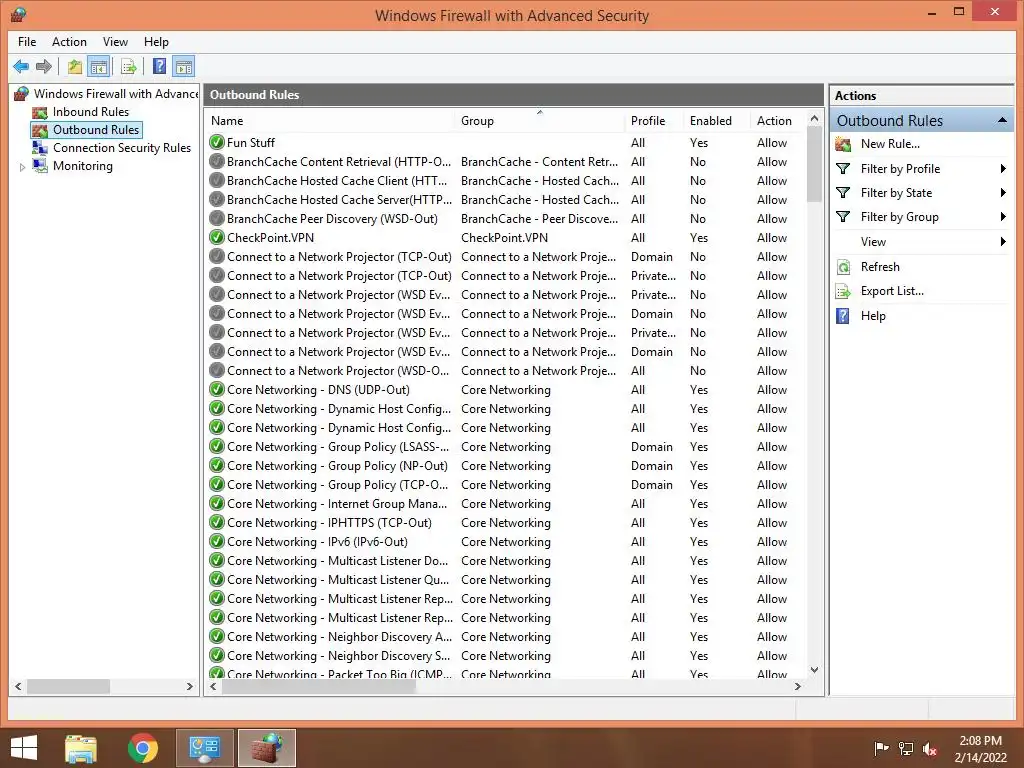Sort rules by the Profile column header
Screen dimensions: 1024x768
[x=654, y=121]
